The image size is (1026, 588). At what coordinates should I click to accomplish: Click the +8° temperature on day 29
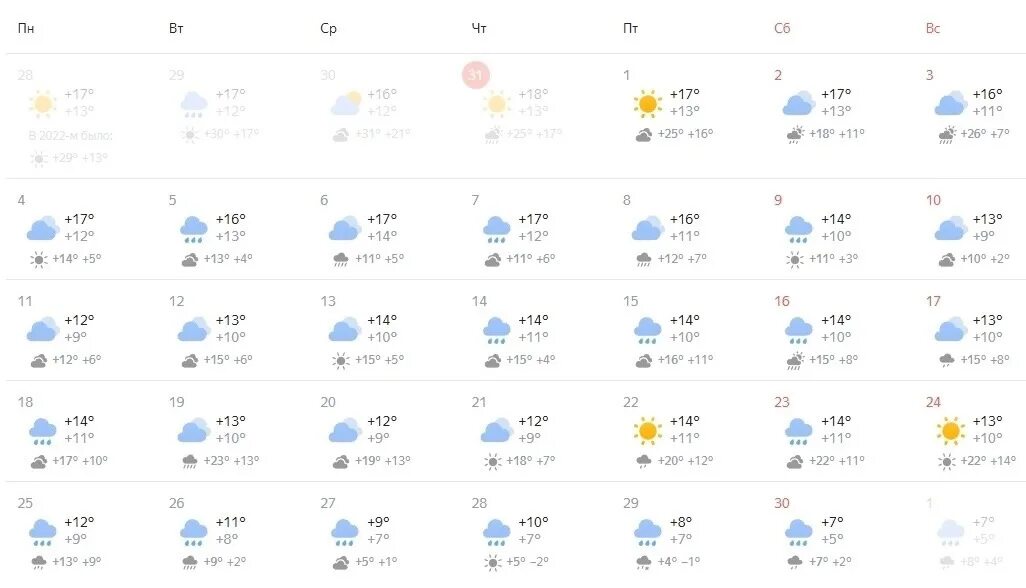tap(681, 522)
